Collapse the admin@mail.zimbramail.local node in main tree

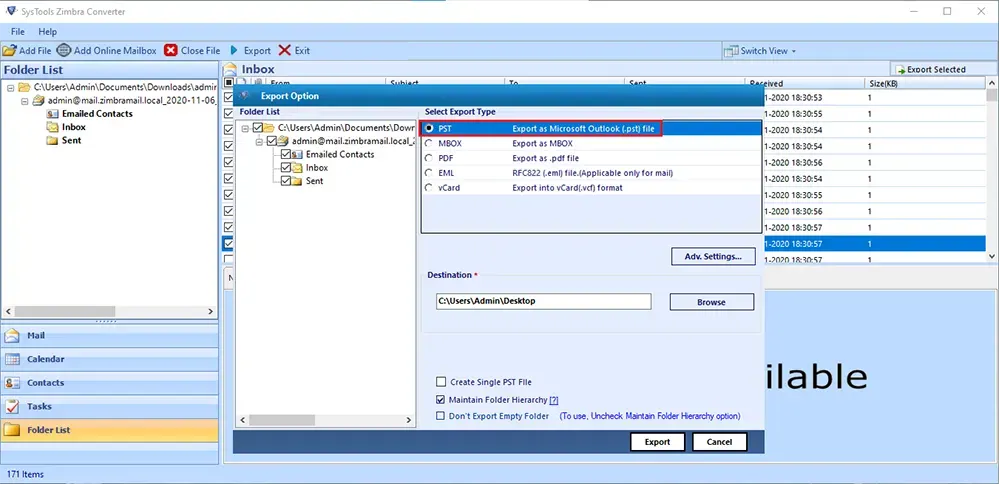(24, 101)
